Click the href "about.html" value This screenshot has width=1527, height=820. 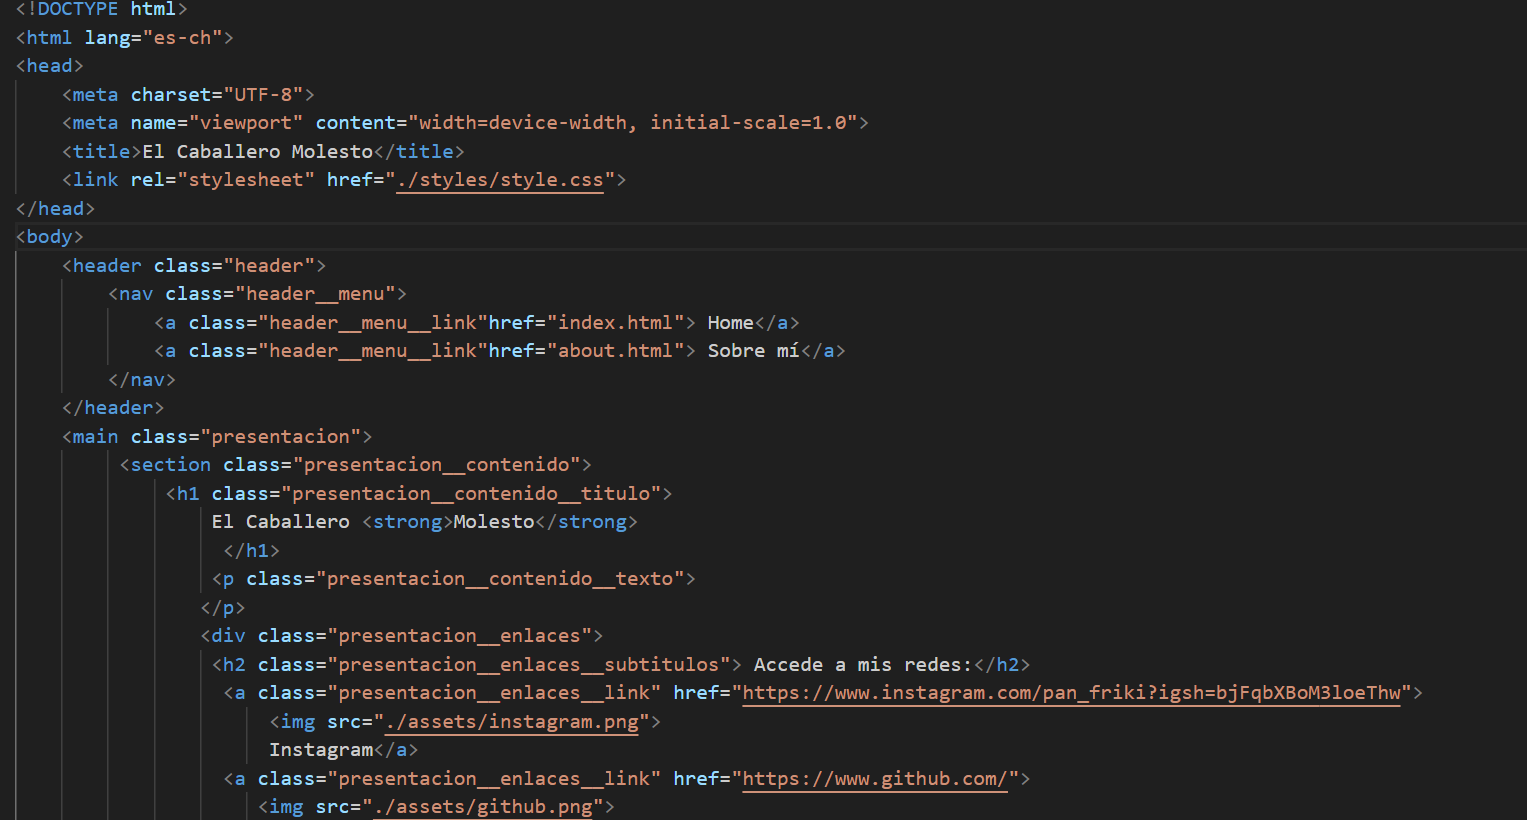coord(615,351)
